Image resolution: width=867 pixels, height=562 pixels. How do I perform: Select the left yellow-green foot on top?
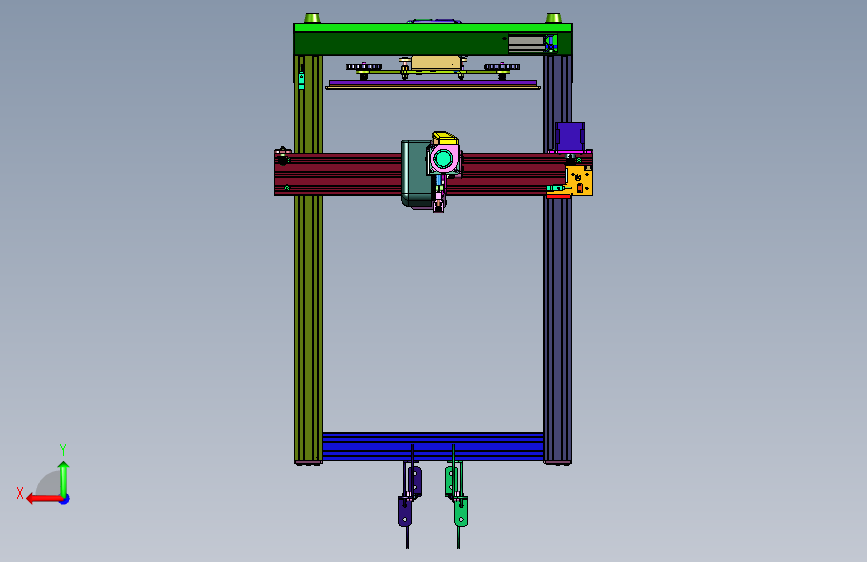click(312, 18)
